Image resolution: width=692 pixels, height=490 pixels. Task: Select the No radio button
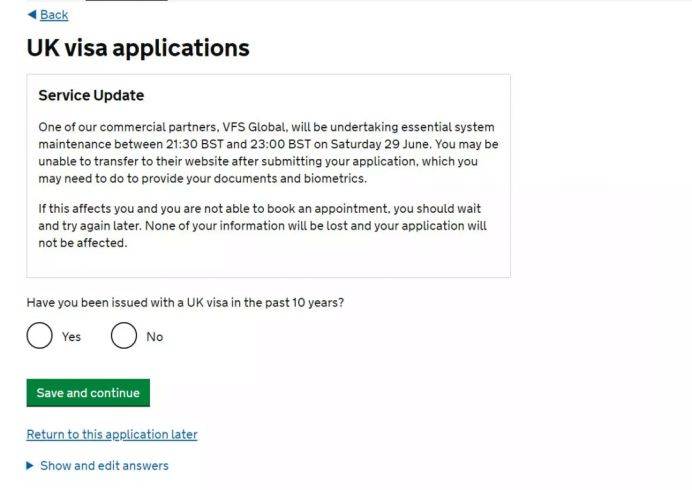pos(124,336)
